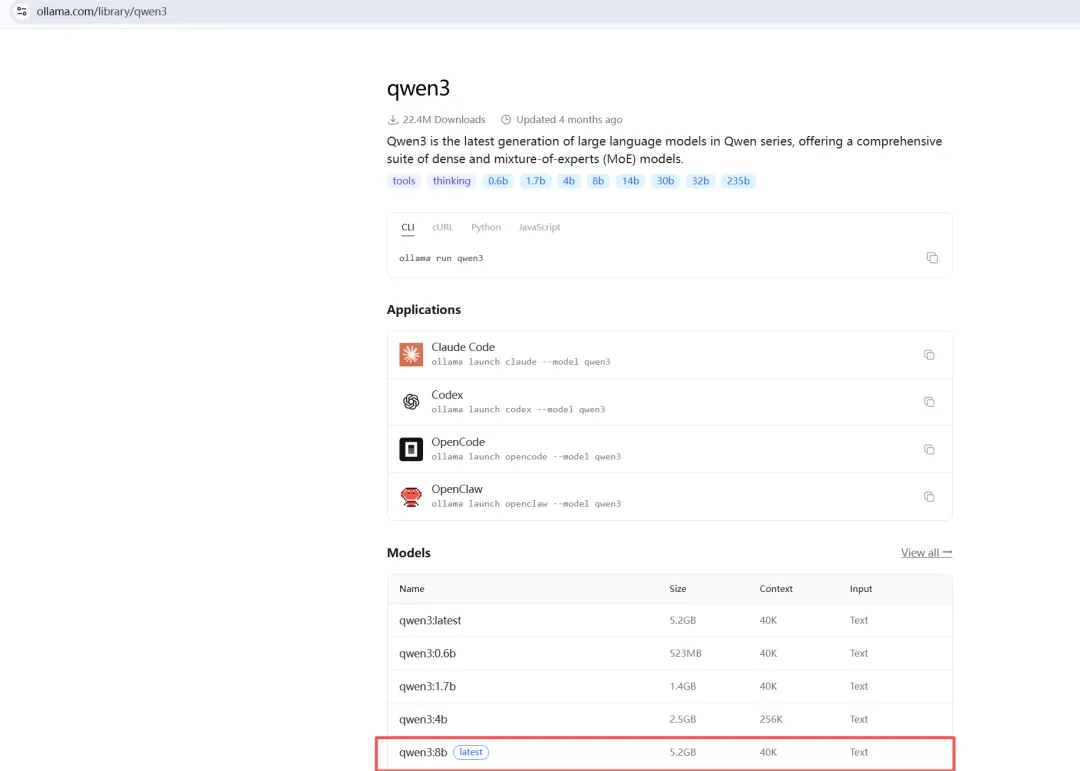Click the Applications section heading
Viewport: 1080px width, 771px height.
pyautogui.click(x=424, y=309)
